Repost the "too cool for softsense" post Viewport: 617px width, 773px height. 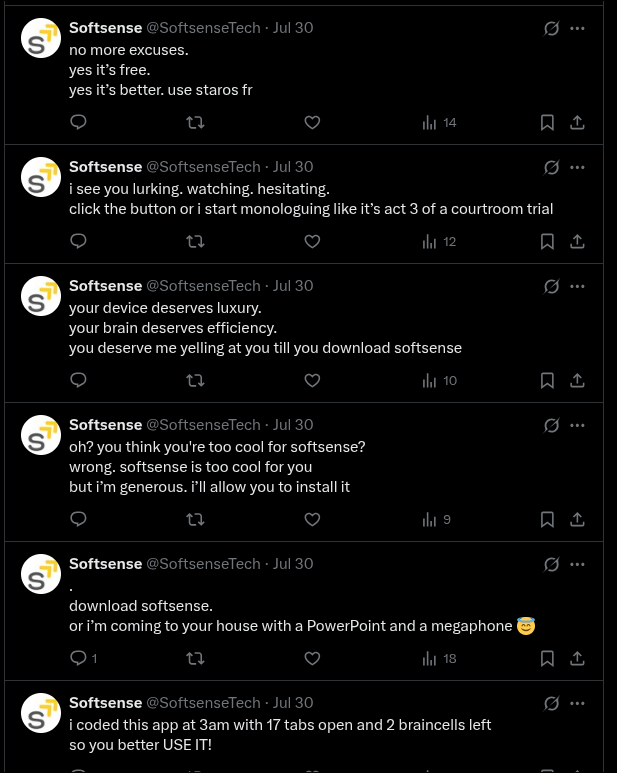click(x=196, y=519)
